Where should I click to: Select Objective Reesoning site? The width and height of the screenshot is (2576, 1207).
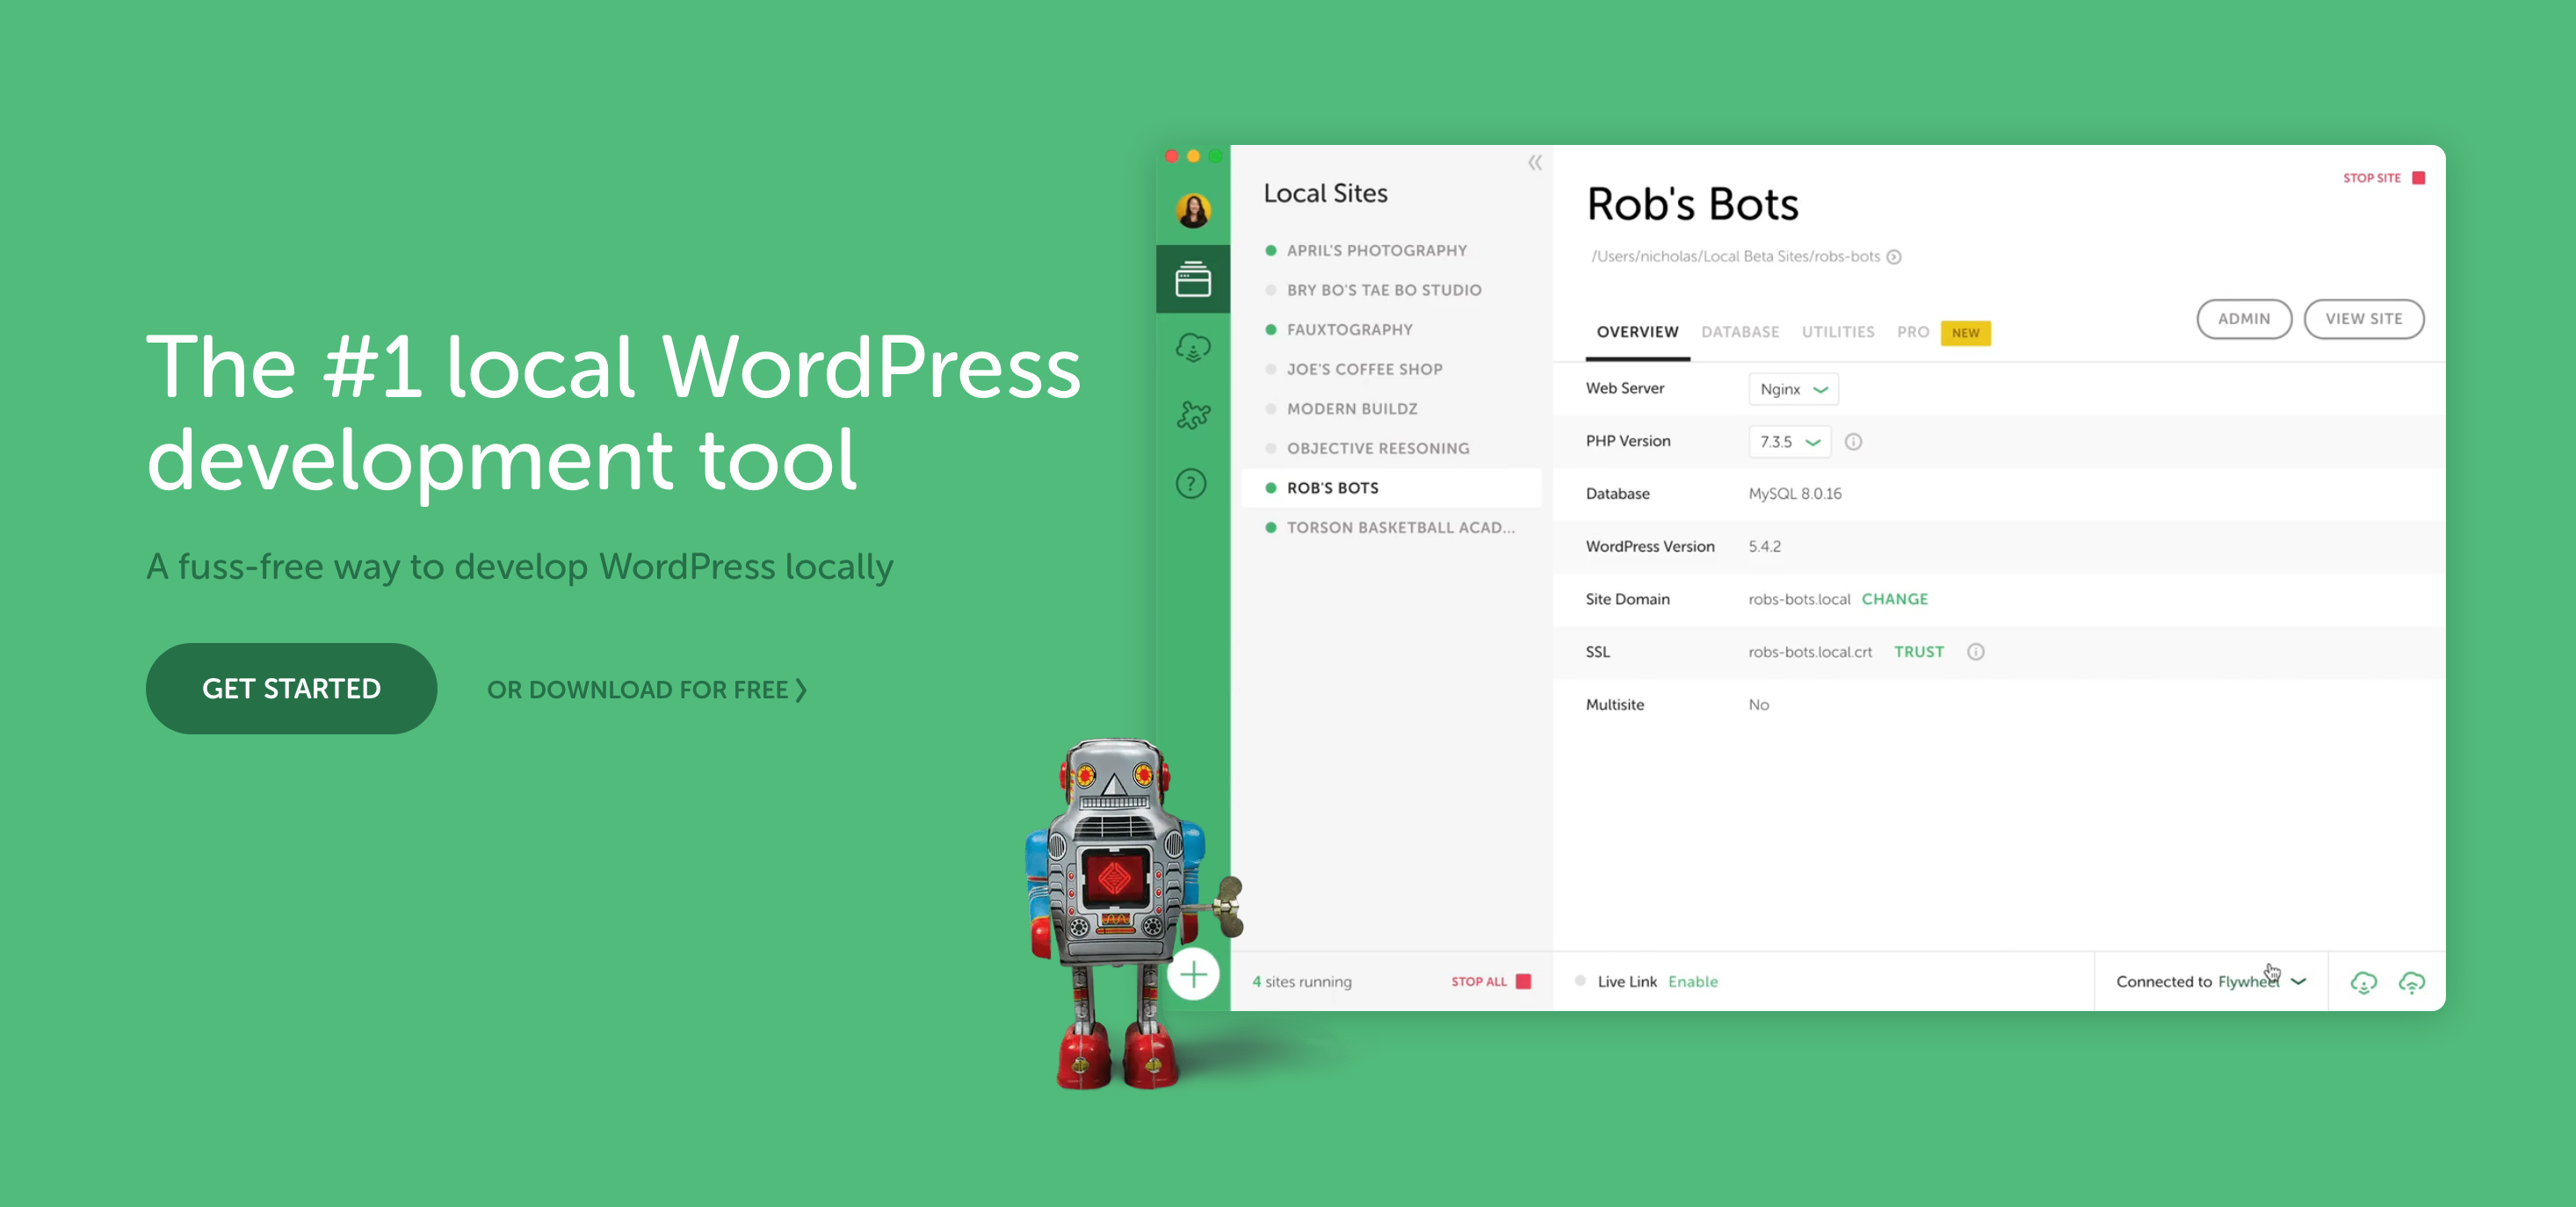1390,448
